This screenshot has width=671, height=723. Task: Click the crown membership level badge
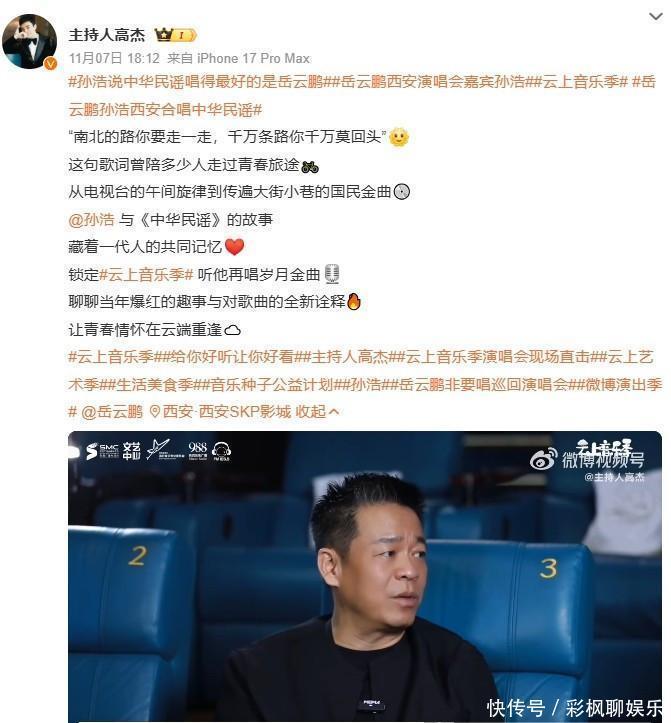point(176,35)
